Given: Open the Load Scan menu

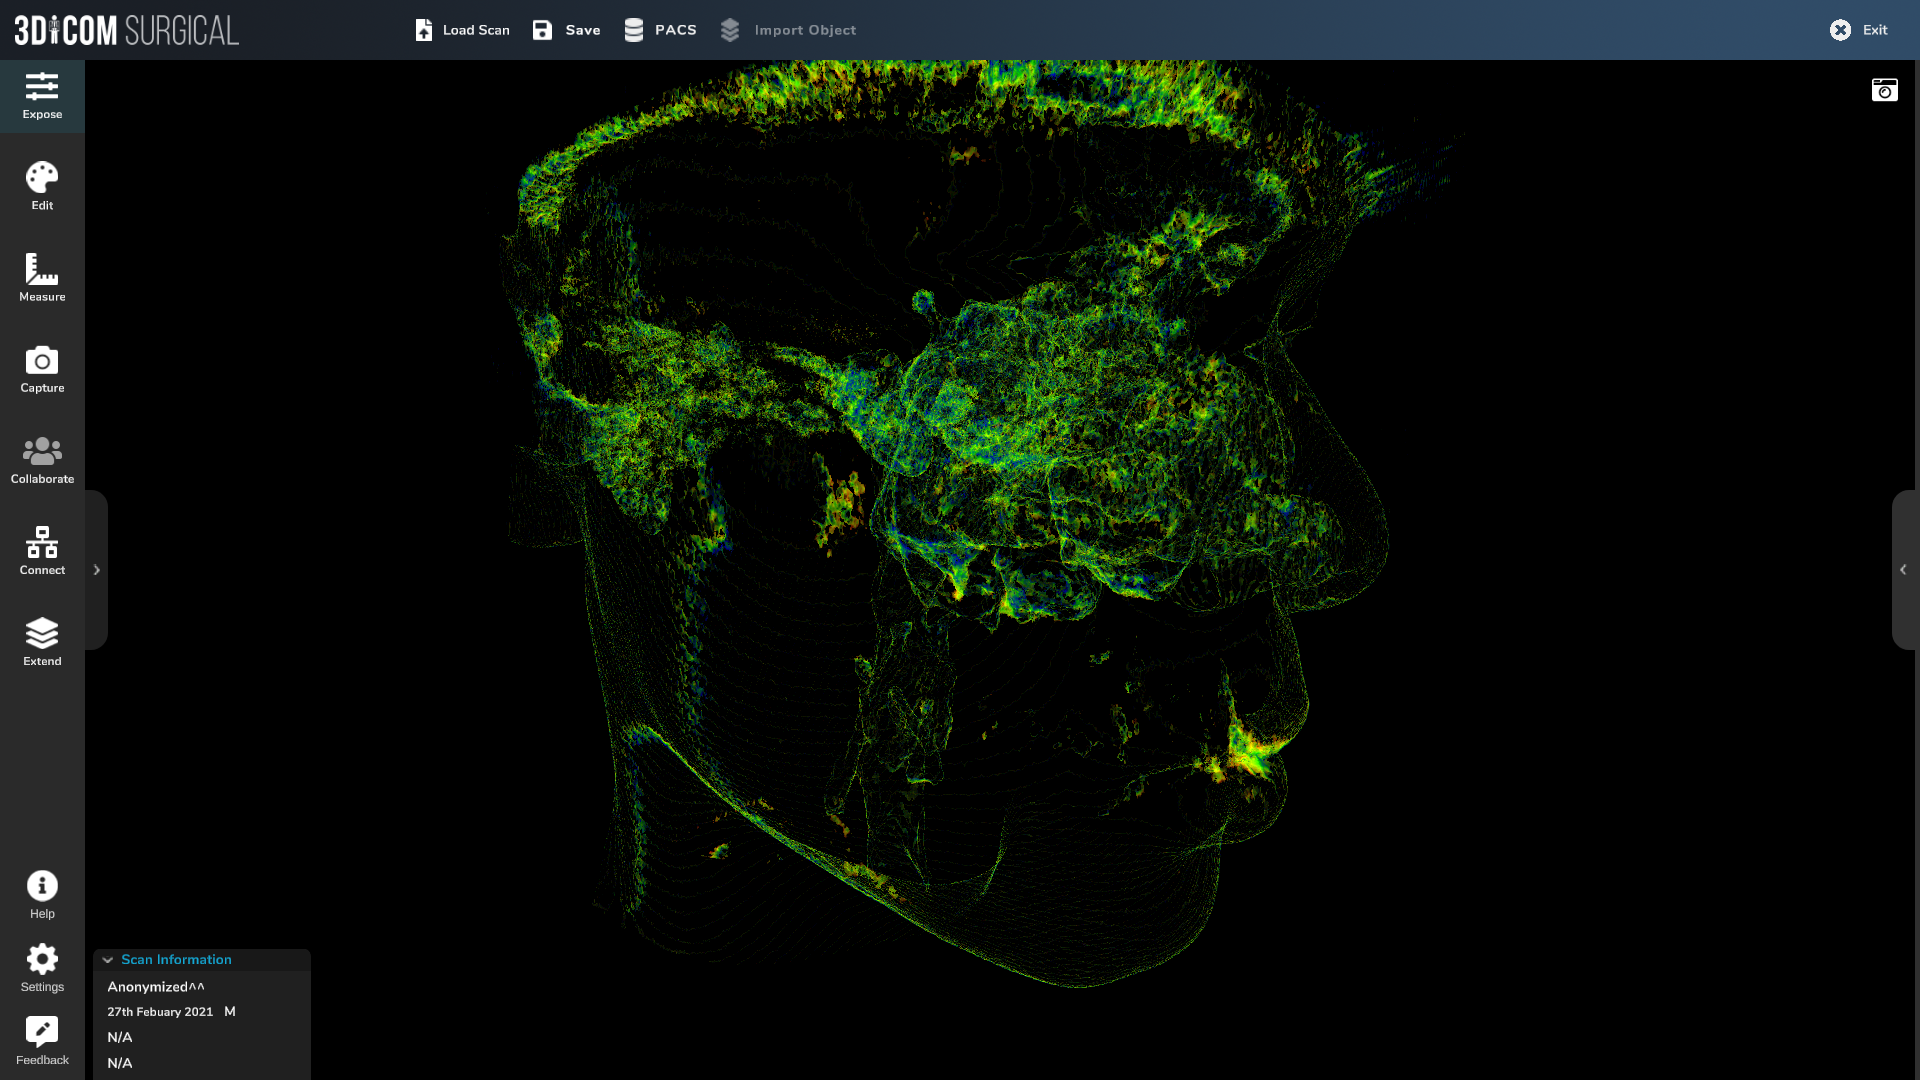Looking at the screenshot, I should point(461,30).
